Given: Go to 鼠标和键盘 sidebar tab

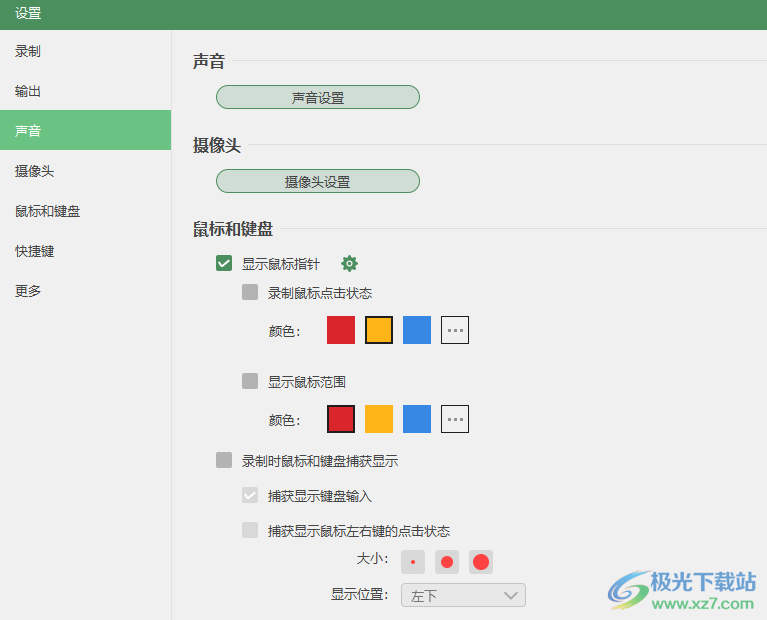Looking at the screenshot, I should click(86, 211).
